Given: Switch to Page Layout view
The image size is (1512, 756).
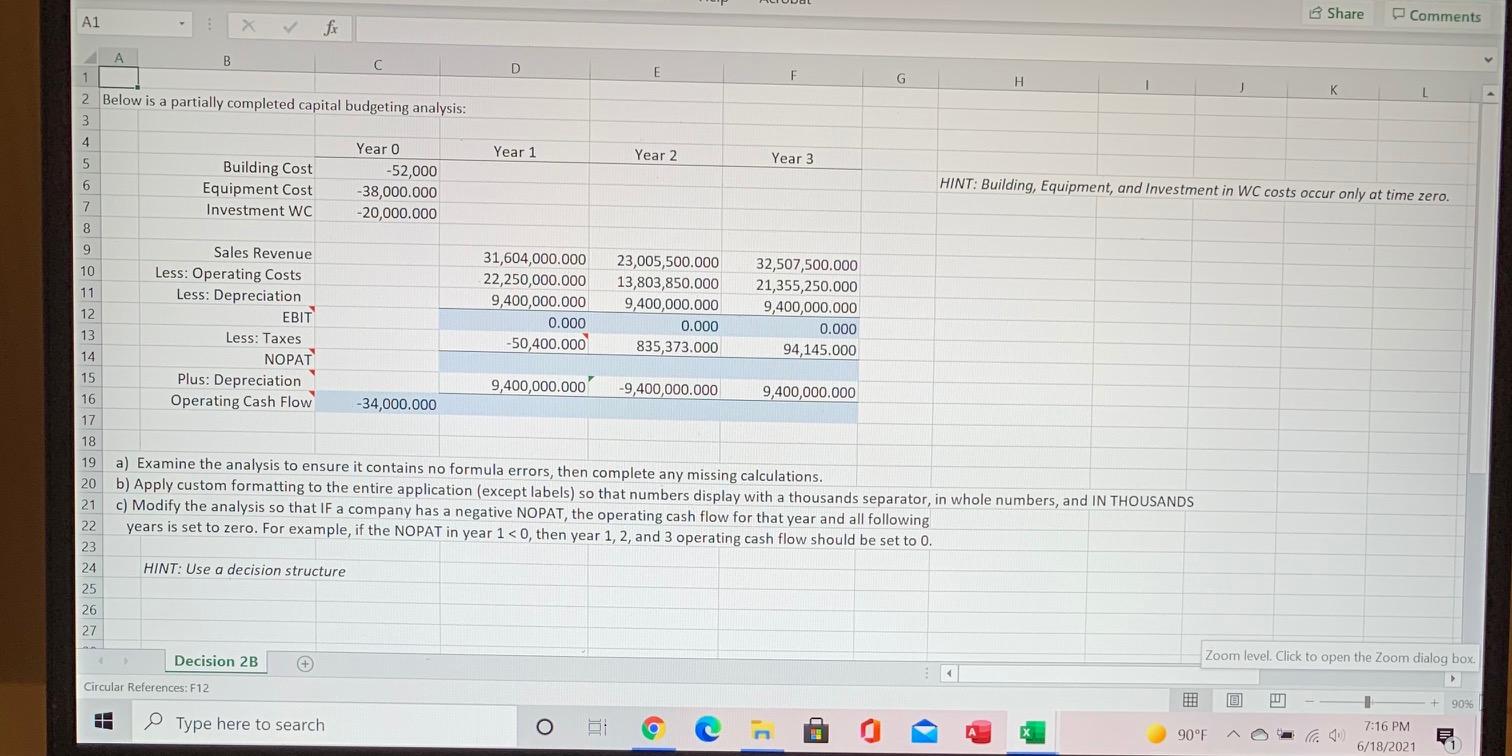Looking at the screenshot, I should coord(1234,701).
